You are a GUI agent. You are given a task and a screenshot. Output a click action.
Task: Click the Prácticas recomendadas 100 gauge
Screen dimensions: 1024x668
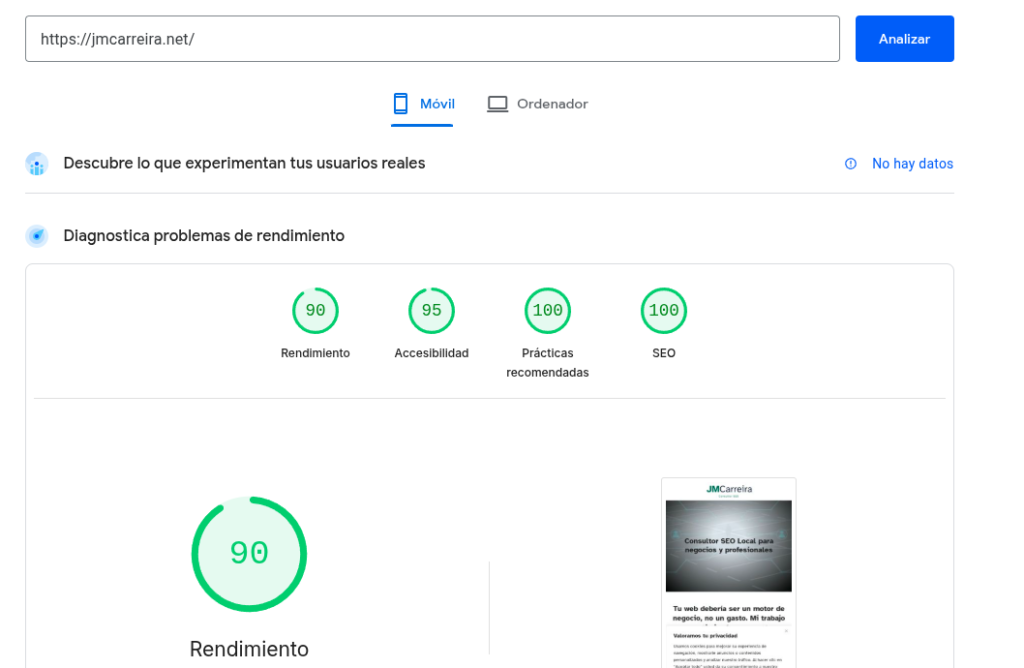click(x=547, y=310)
